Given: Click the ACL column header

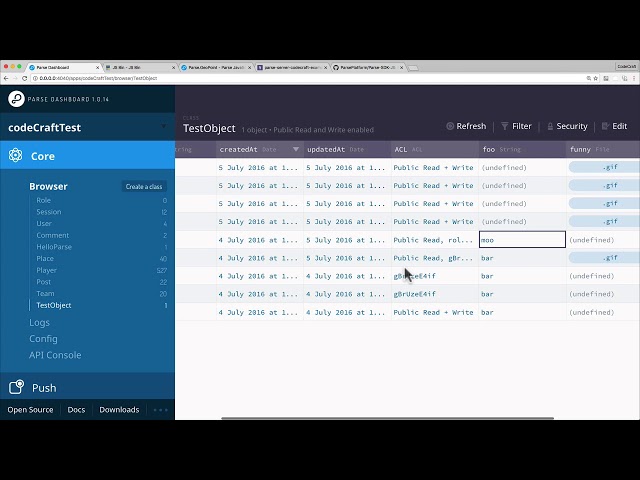Looking at the screenshot, I should click(x=435, y=149).
